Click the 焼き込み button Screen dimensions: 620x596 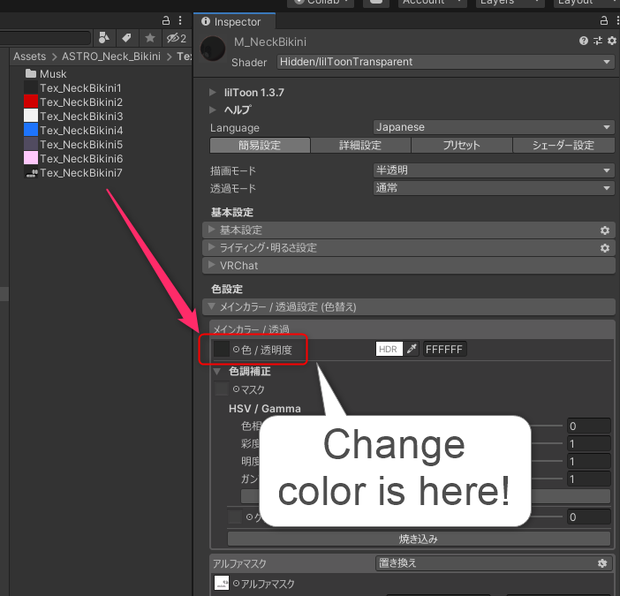tap(419, 539)
